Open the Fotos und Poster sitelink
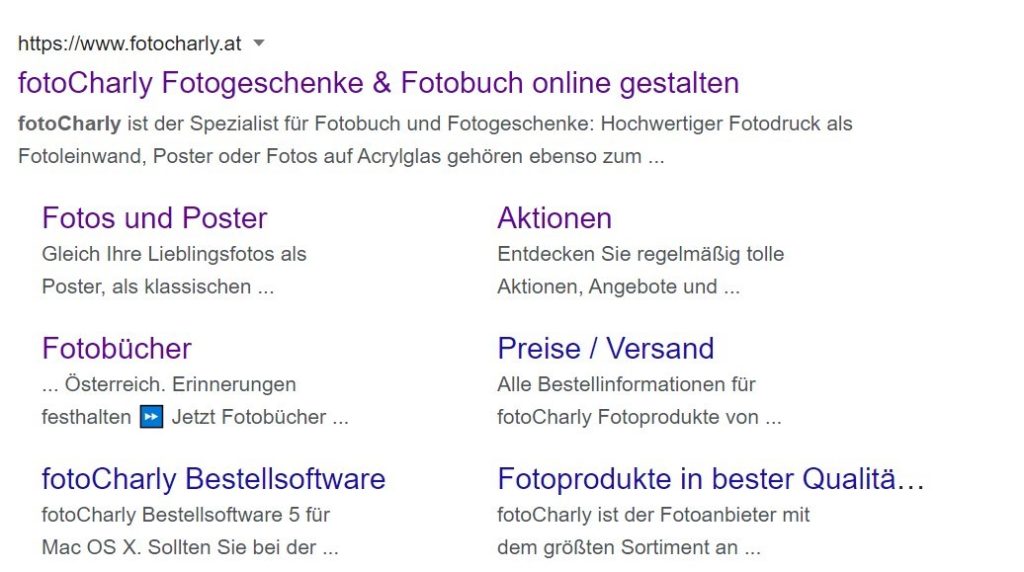 pyautogui.click(x=154, y=218)
